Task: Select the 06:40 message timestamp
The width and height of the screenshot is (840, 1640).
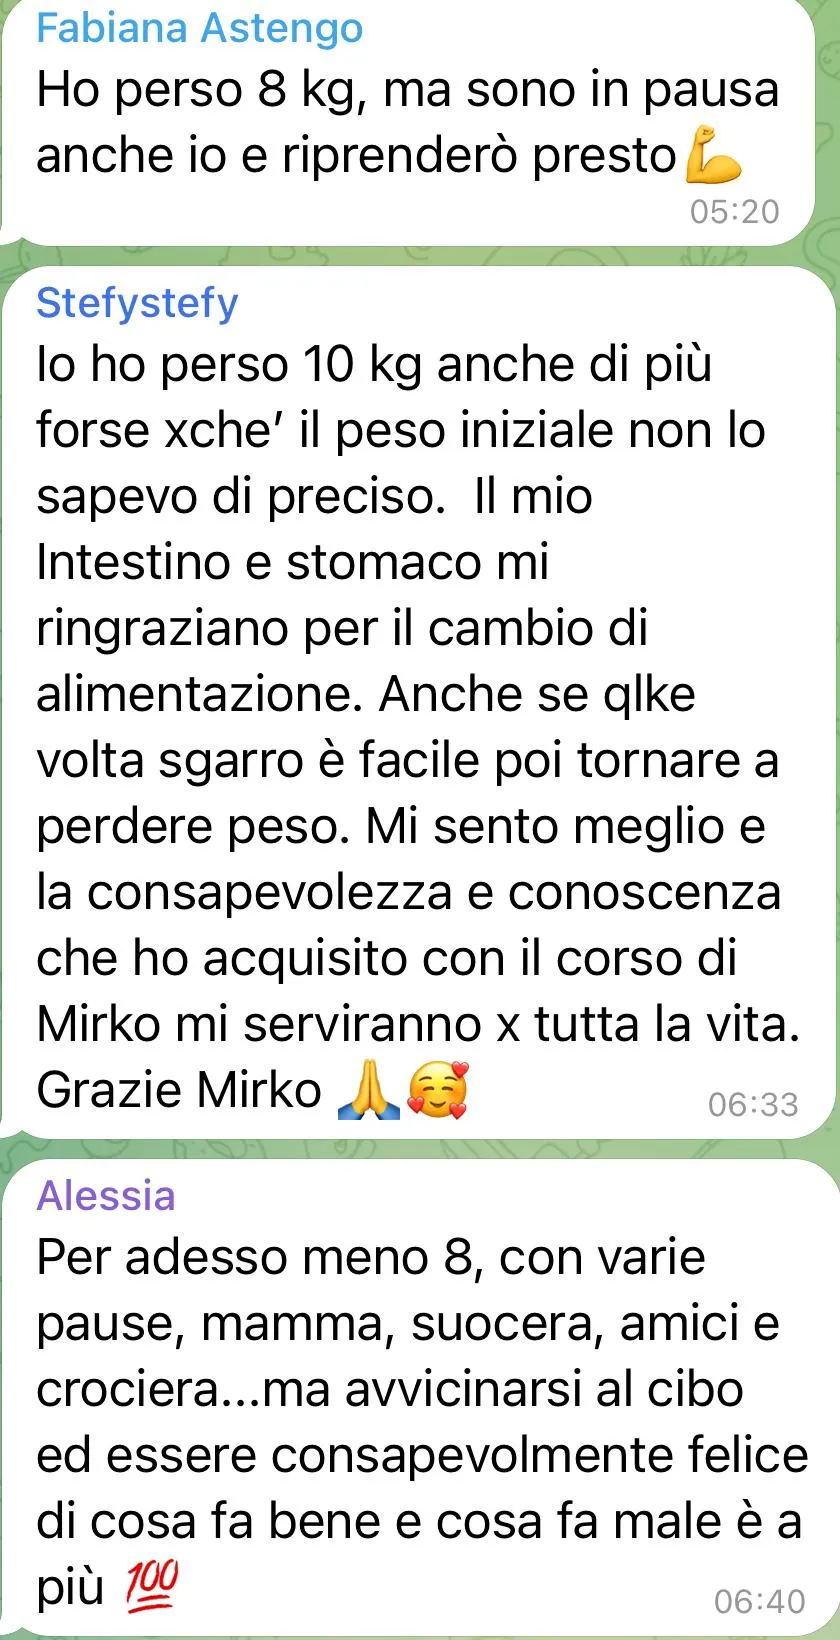Action: pos(759,1601)
